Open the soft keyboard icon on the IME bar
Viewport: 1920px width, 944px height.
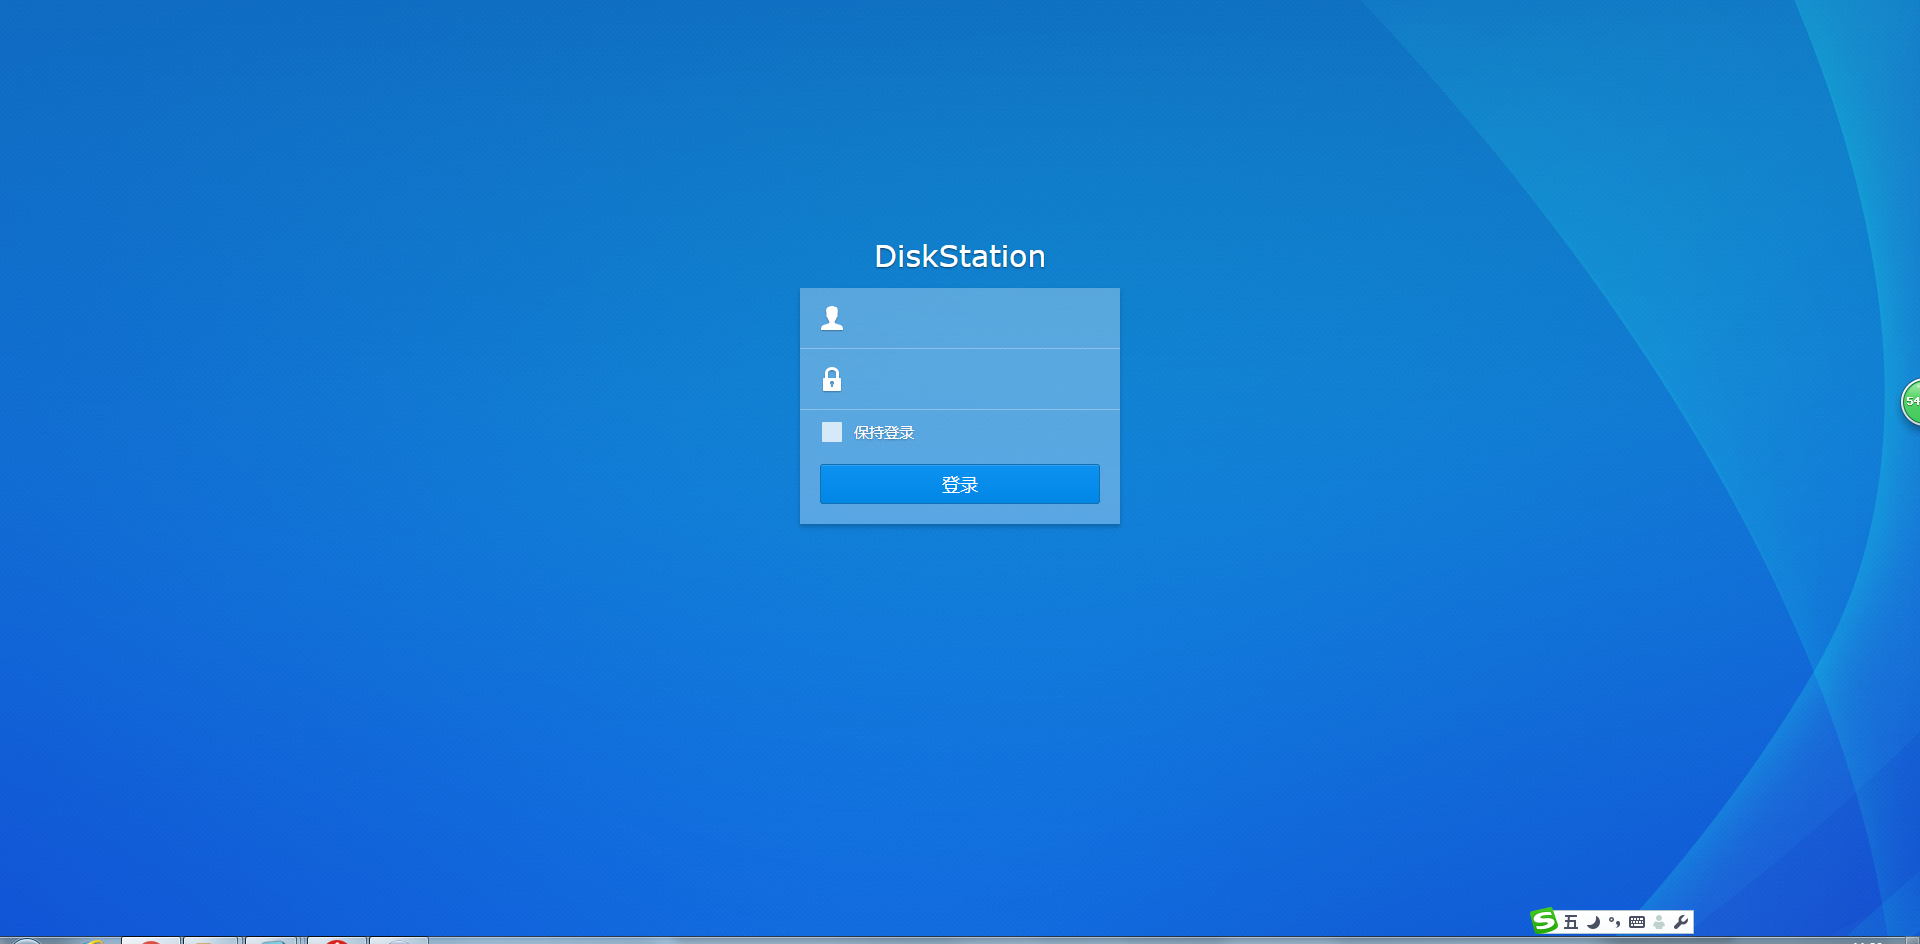point(1637,922)
